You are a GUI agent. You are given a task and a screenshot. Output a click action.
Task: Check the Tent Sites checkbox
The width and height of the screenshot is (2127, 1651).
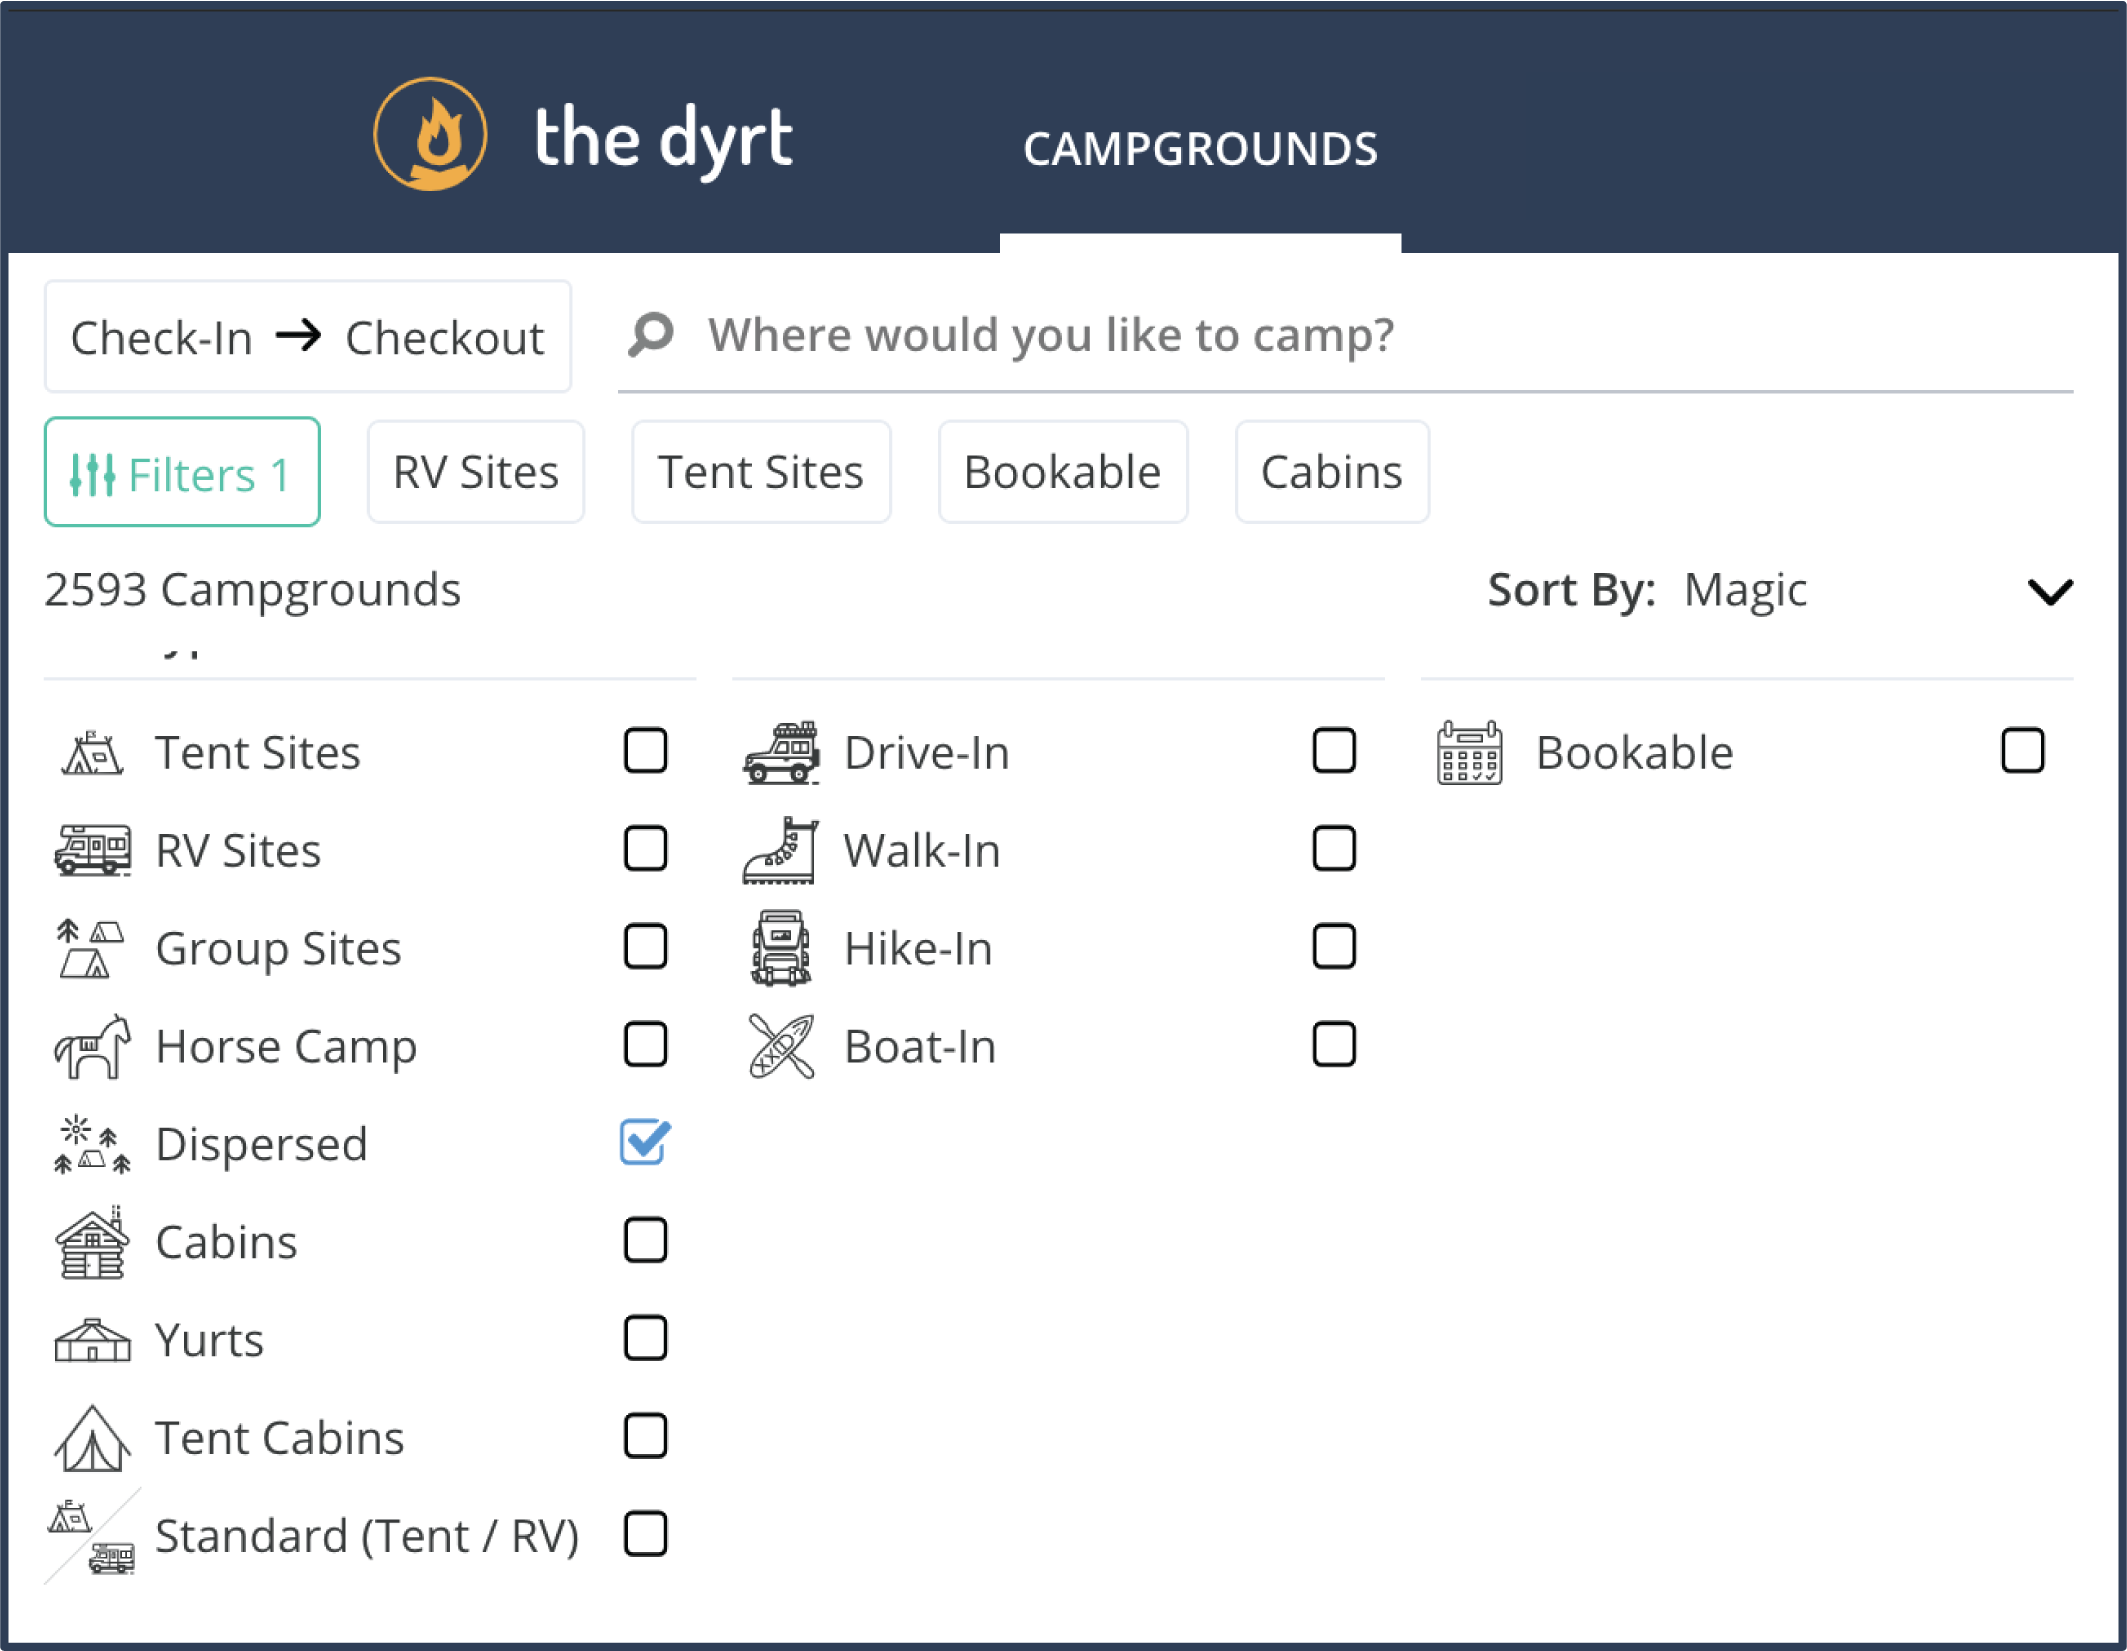pos(646,751)
